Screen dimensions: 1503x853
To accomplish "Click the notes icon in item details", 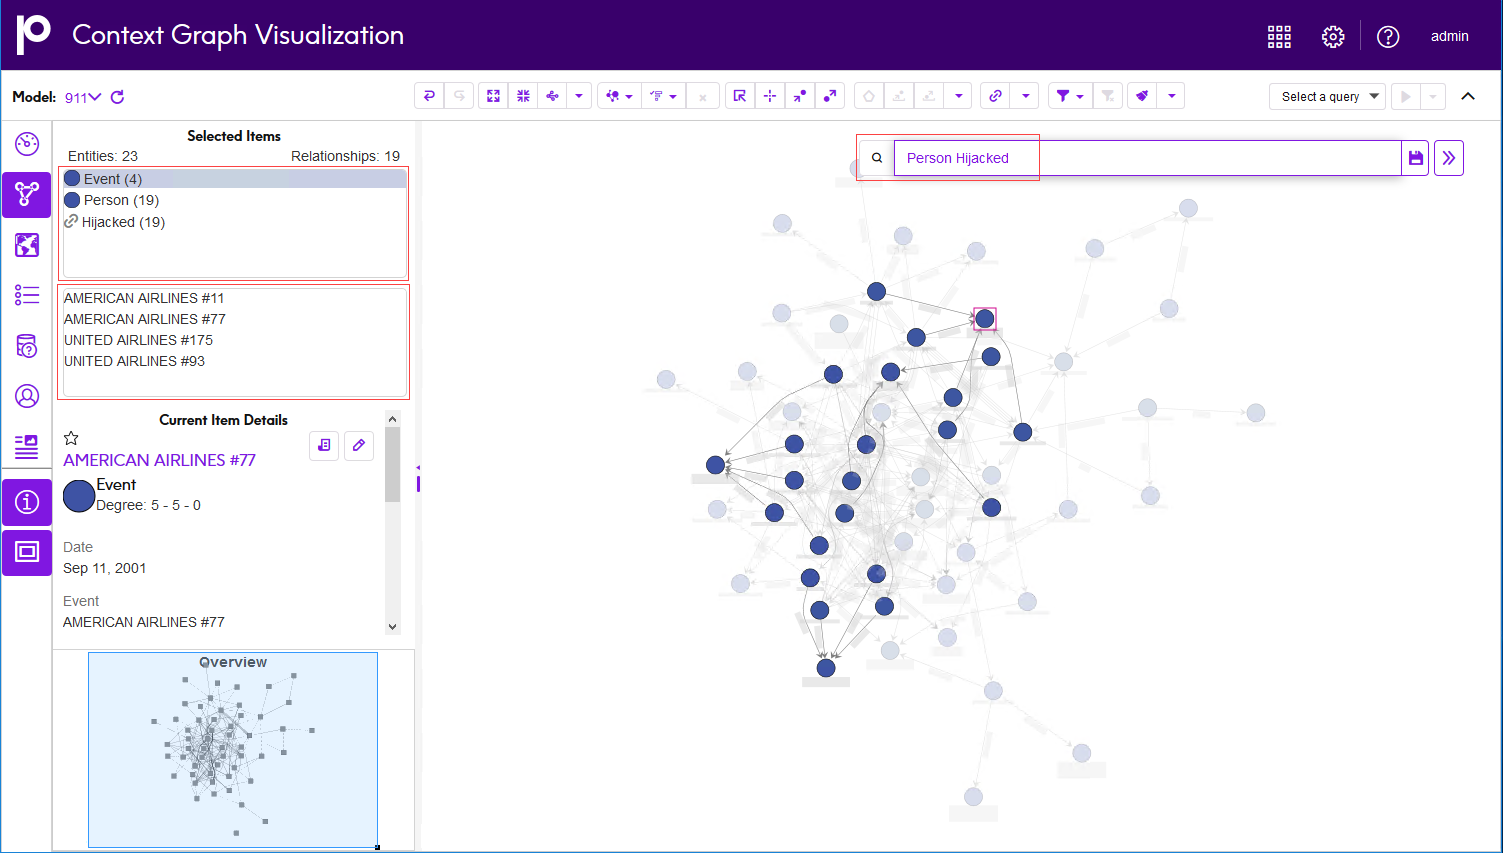I will tap(324, 446).
